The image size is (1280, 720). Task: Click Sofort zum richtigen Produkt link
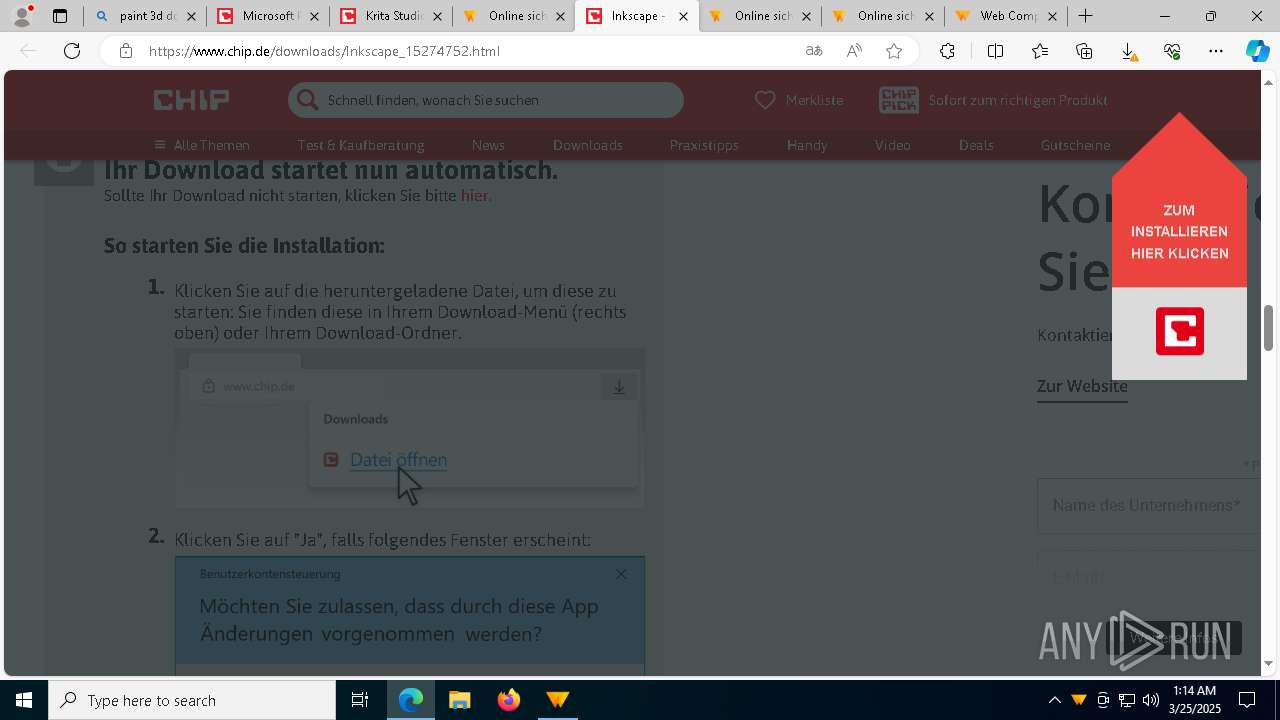coord(1018,100)
